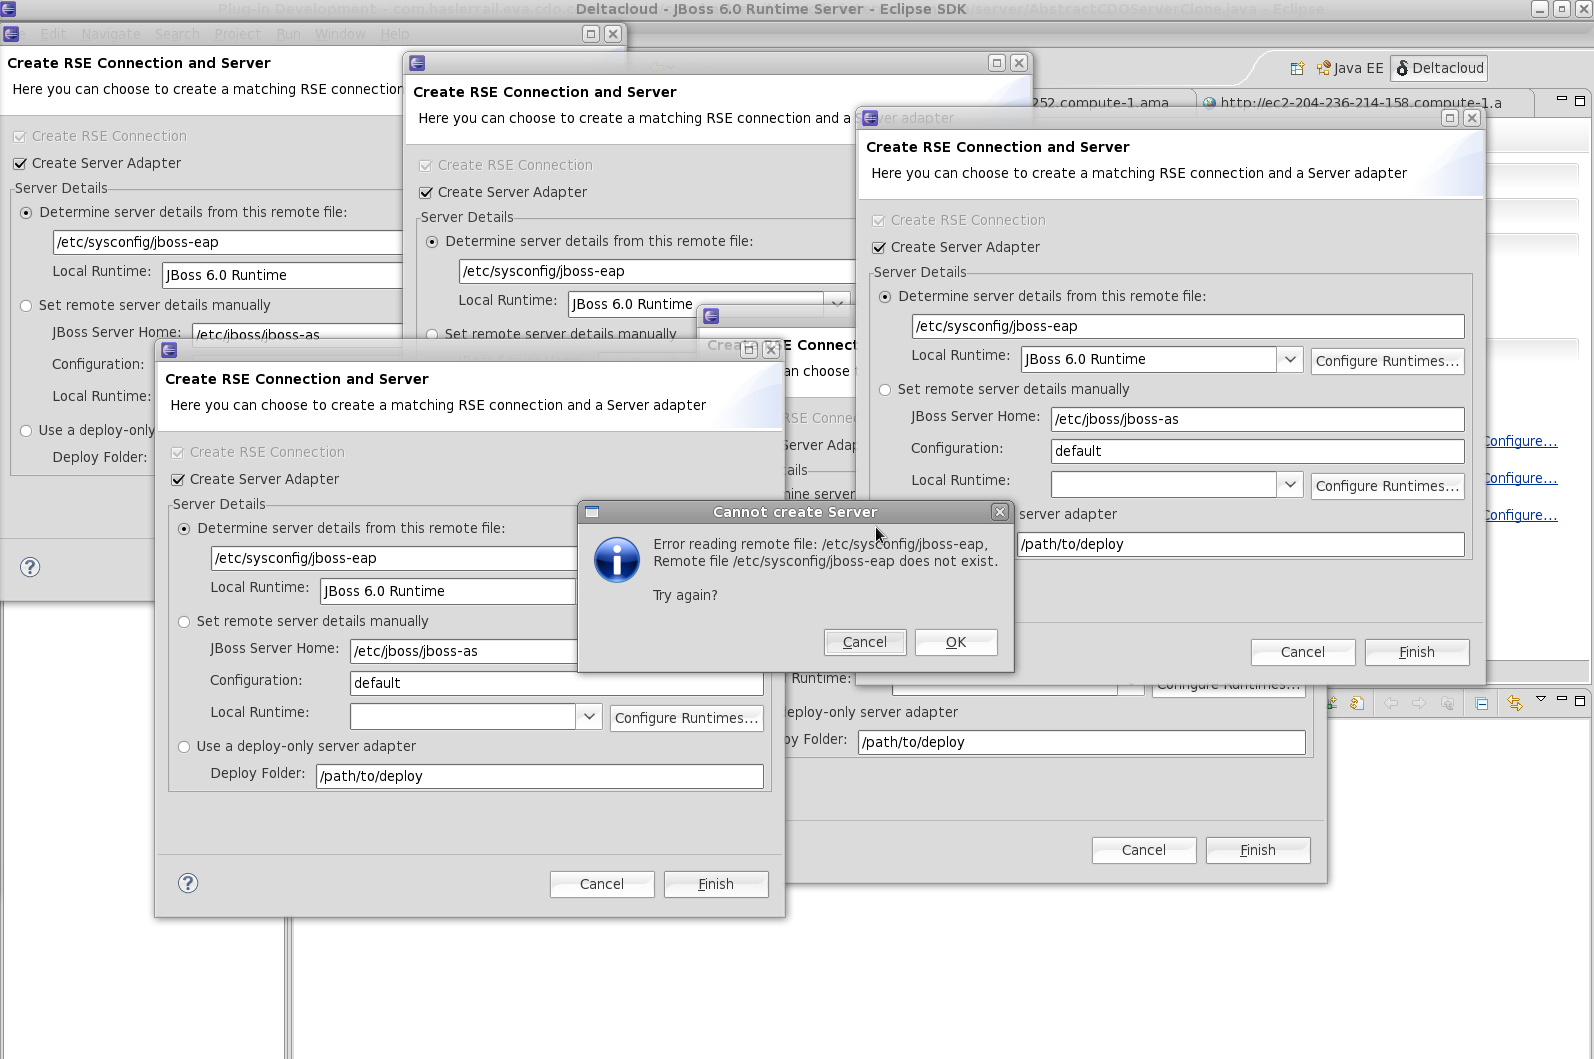The image size is (1594, 1059).
Task: Click the JBoss Server Home field in rightmost dialog
Action: pyautogui.click(x=1257, y=419)
